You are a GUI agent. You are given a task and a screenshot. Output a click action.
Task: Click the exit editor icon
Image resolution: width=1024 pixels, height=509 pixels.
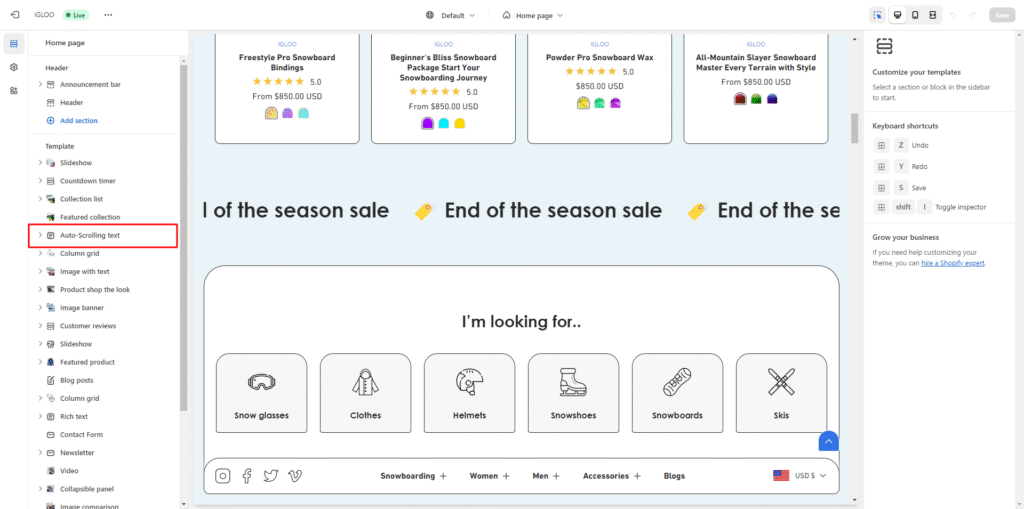(x=14, y=15)
